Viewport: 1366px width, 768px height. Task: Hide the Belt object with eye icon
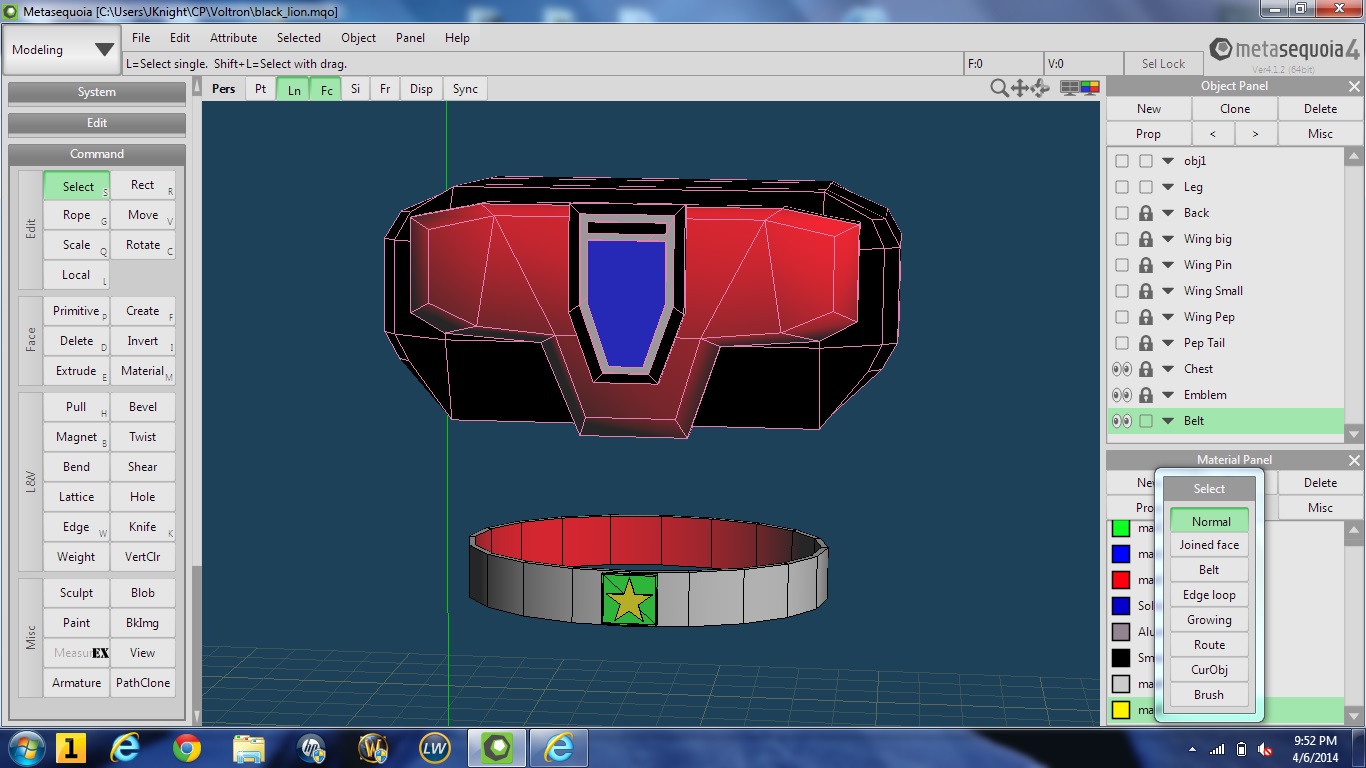(1122, 421)
